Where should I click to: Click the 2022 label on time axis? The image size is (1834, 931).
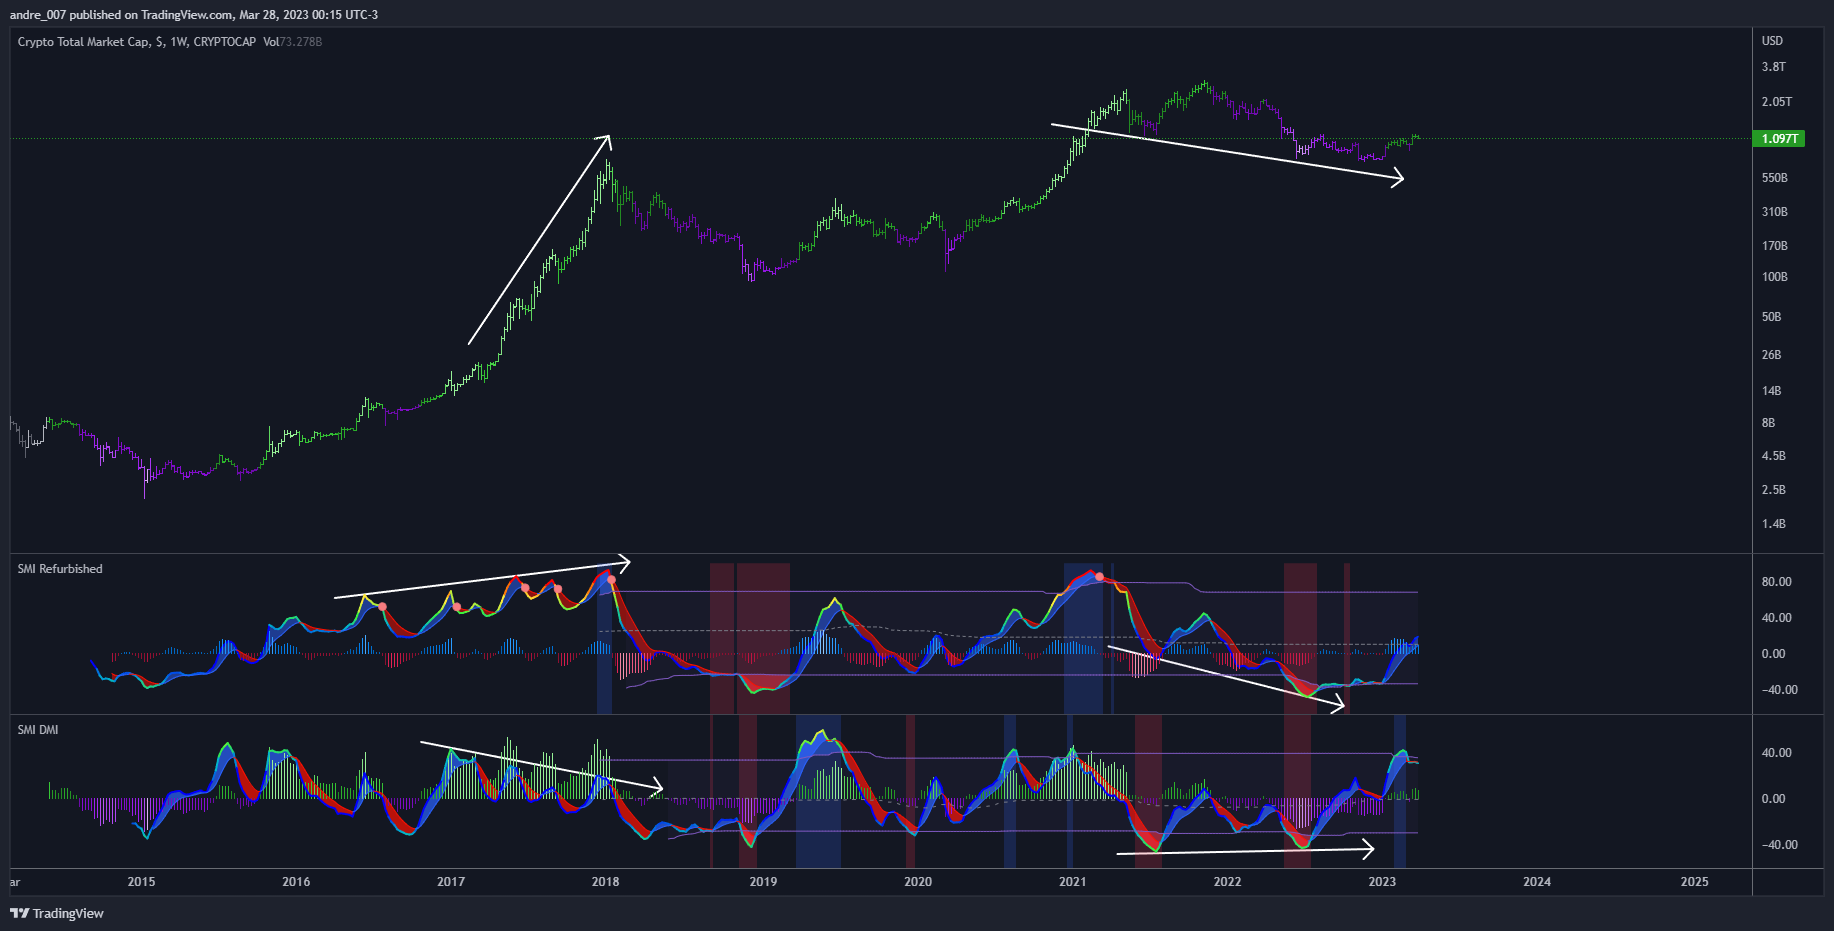click(1227, 882)
